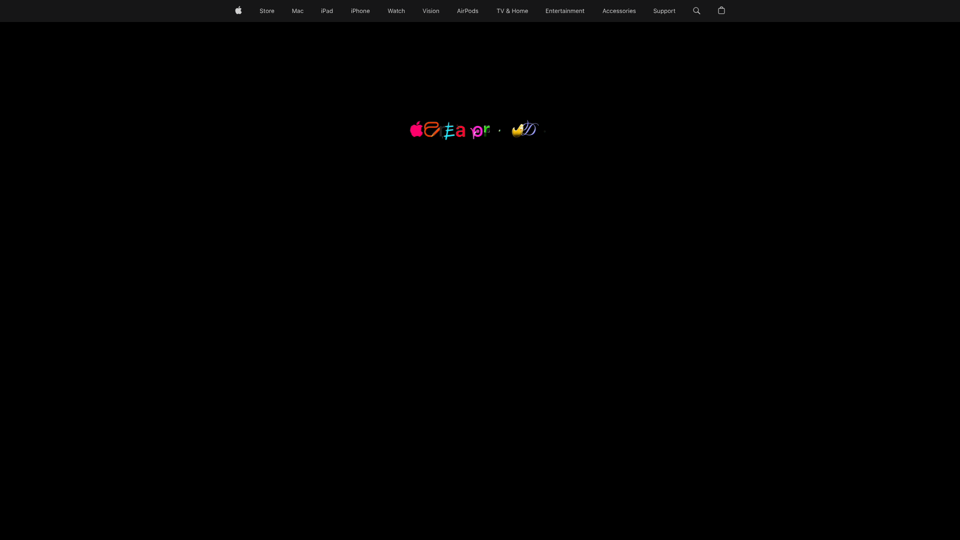The image size is (960, 540).
Task: Choose Vision in the top navigation
Action: (x=430, y=11)
